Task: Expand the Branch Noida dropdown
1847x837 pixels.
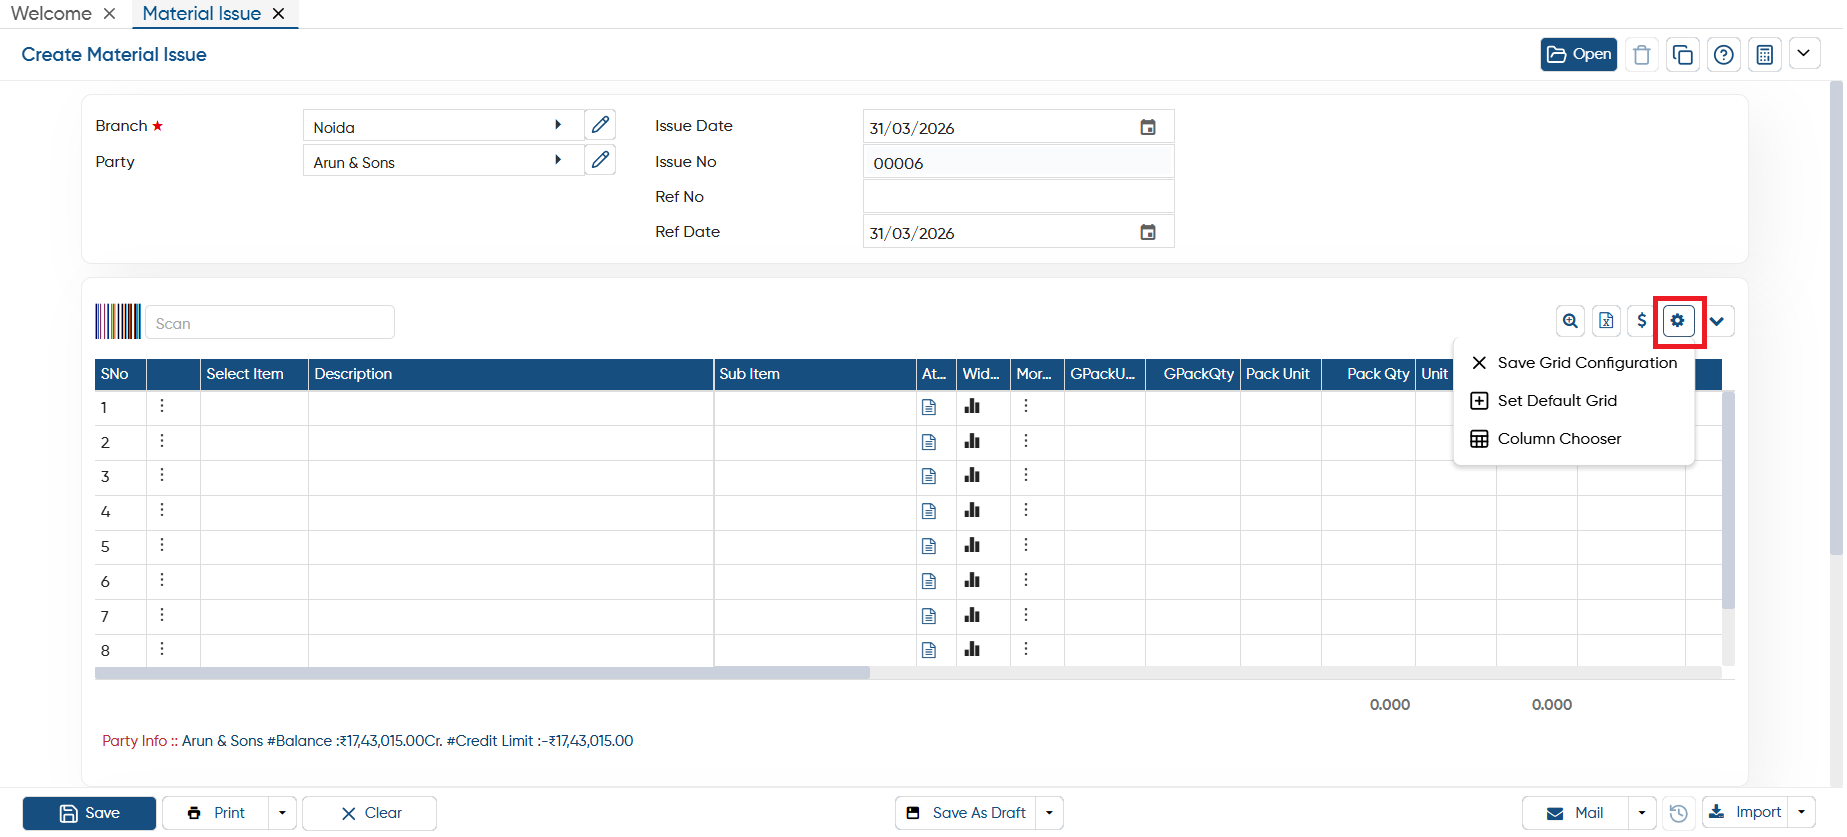Action: point(558,125)
